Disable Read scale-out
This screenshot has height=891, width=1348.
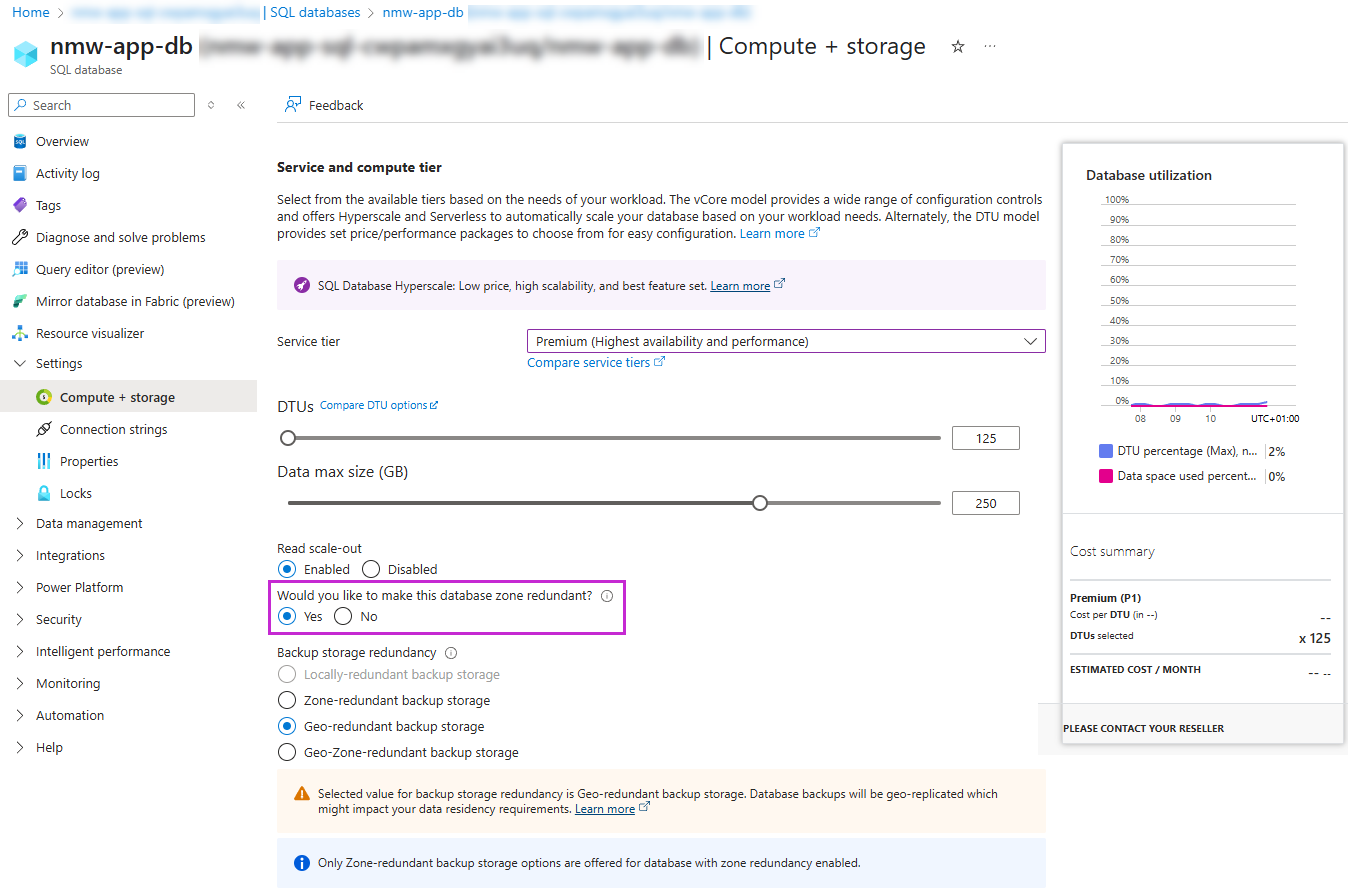[x=371, y=568]
